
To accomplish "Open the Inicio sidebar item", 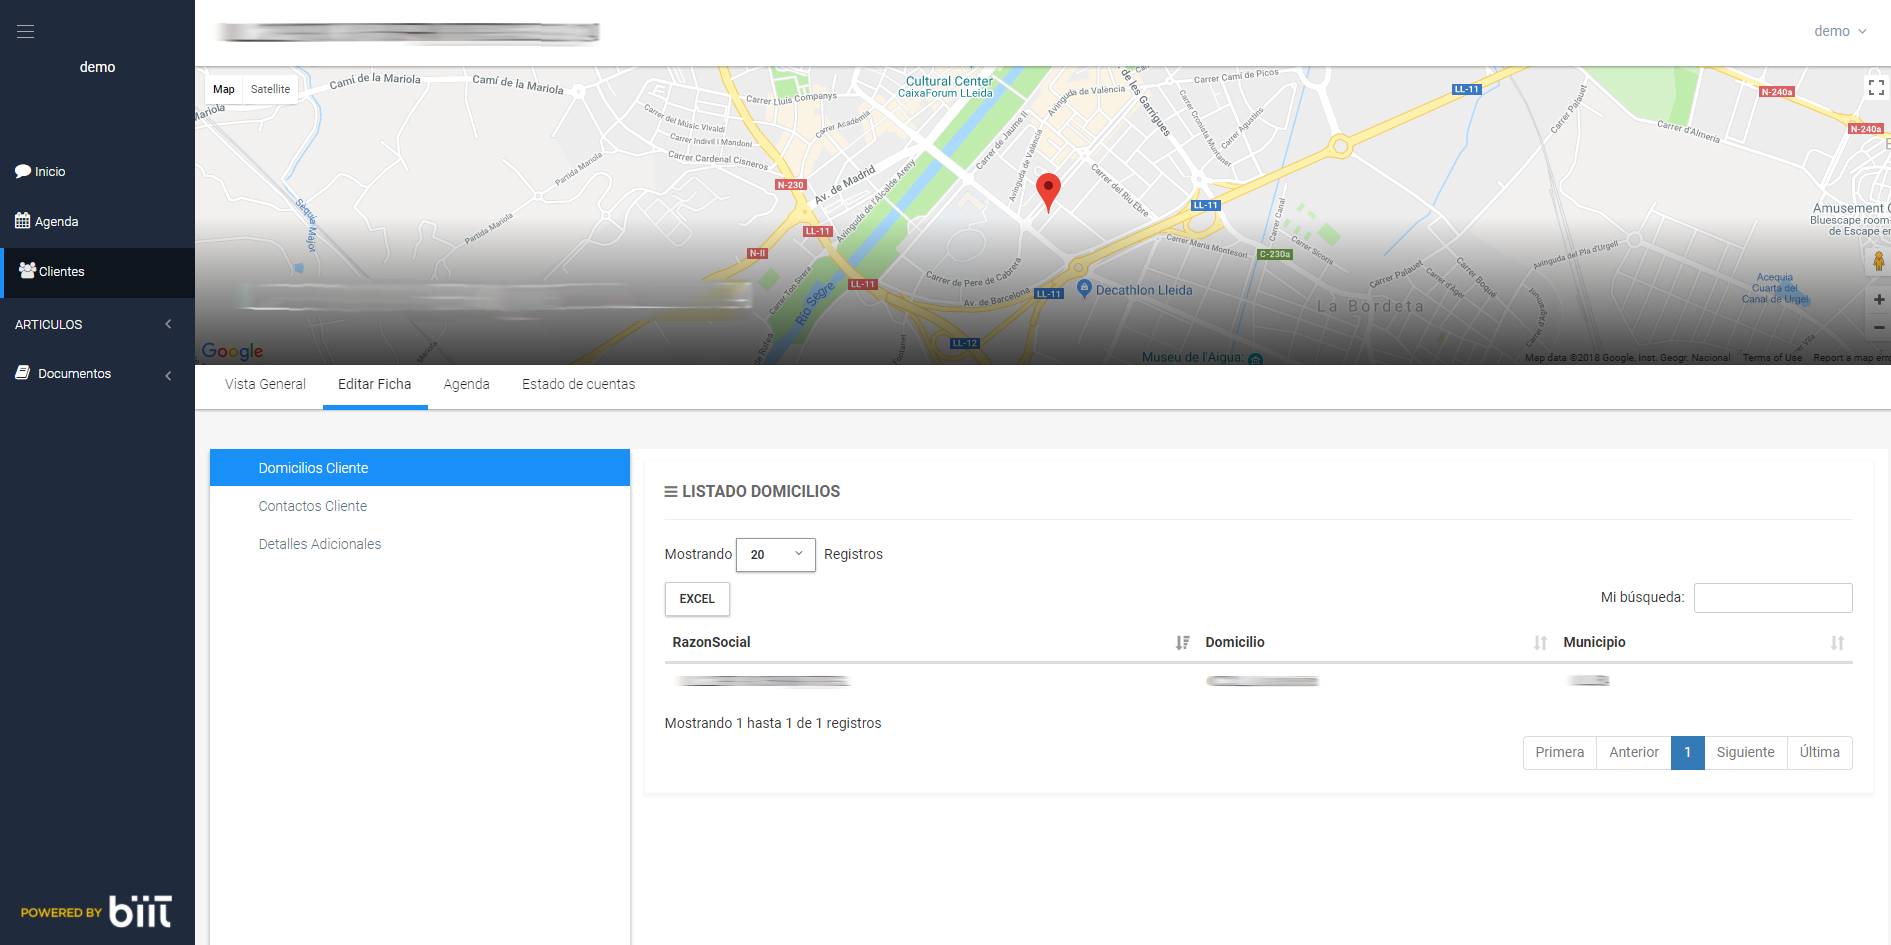I will point(40,172).
